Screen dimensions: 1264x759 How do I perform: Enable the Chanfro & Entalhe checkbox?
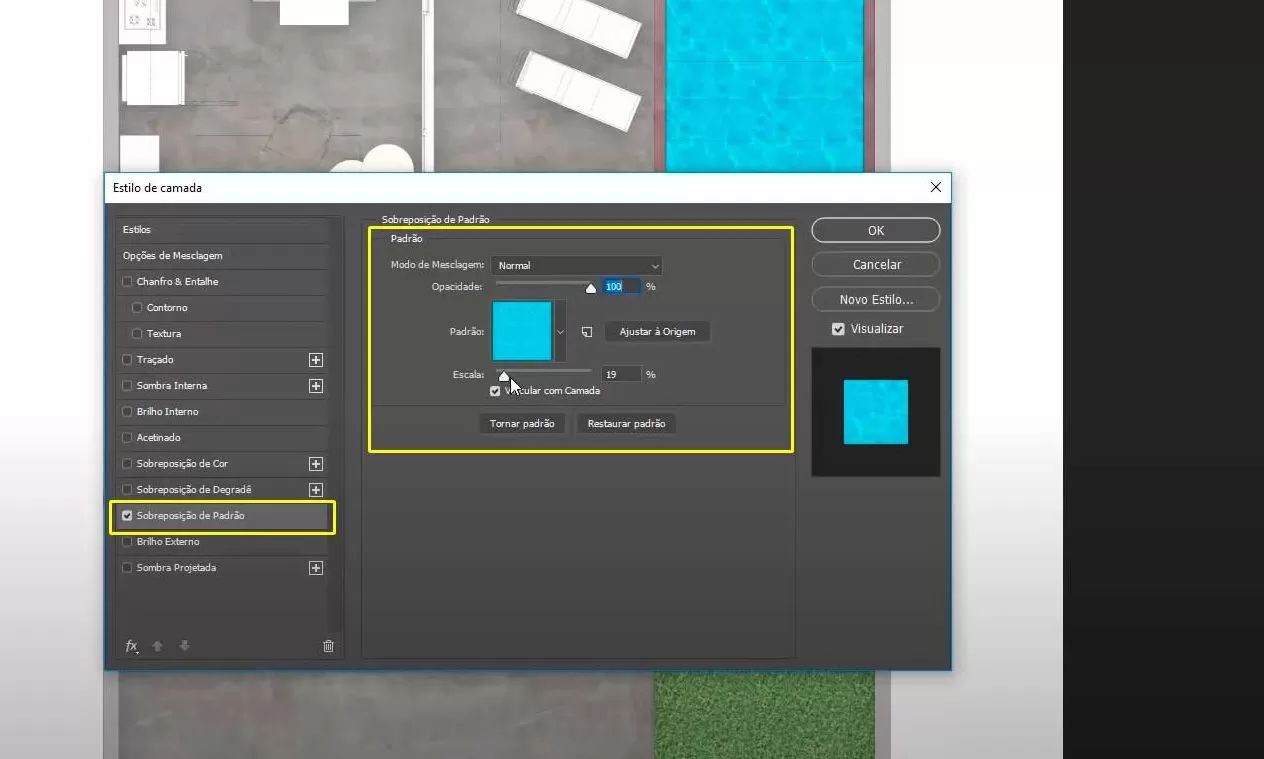pyautogui.click(x=127, y=282)
